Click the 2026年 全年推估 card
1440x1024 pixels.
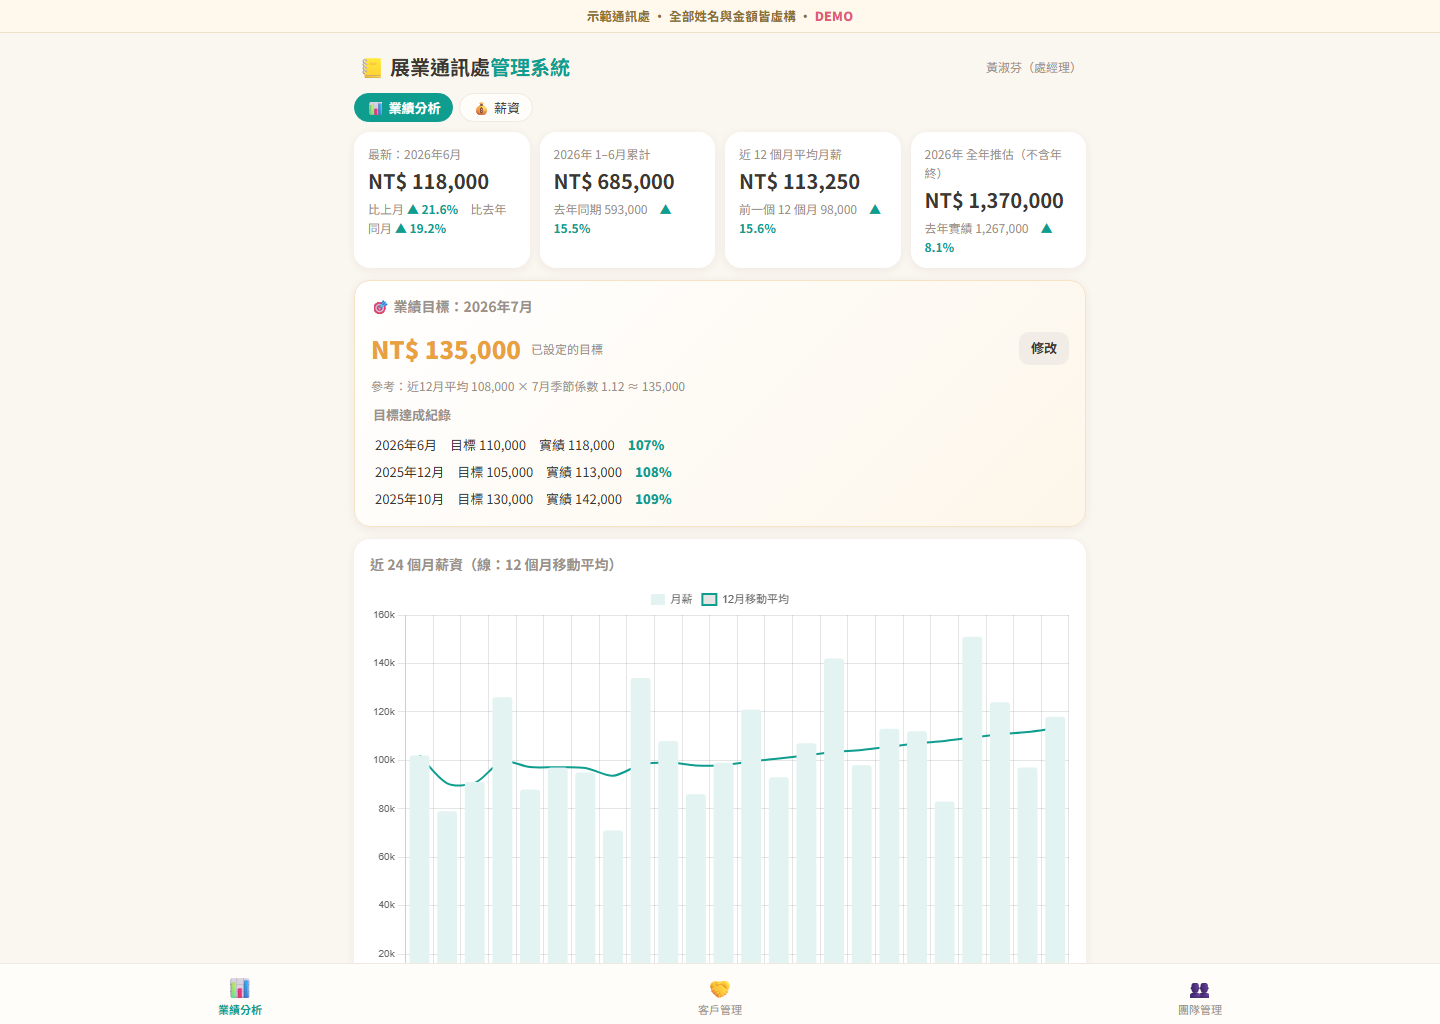[998, 200]
